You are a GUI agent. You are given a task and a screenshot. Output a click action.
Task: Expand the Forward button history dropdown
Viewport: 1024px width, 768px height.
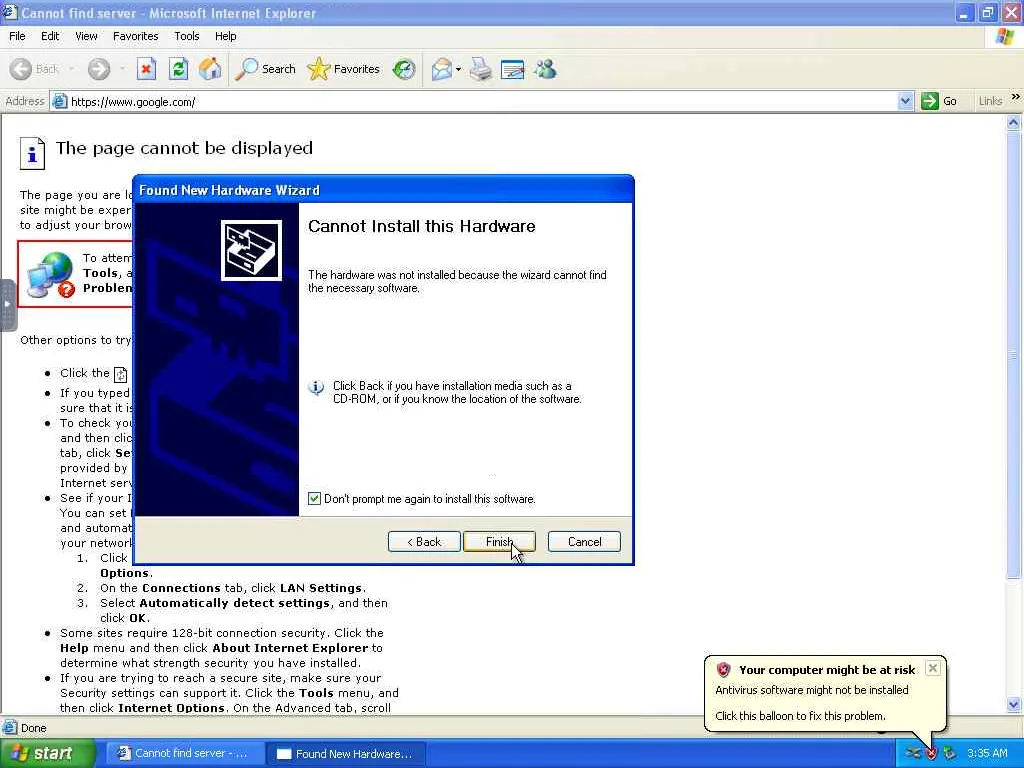122,69
